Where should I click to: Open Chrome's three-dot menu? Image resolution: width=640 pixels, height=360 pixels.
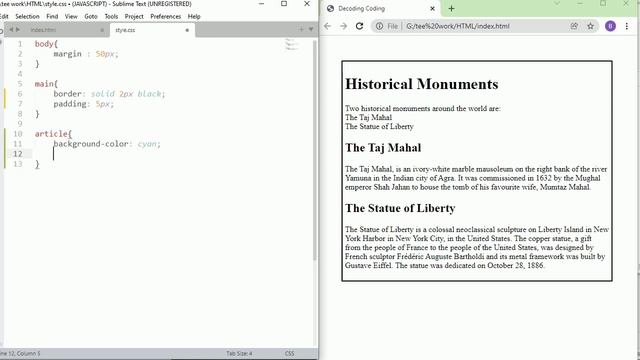[x=627, y=26]
